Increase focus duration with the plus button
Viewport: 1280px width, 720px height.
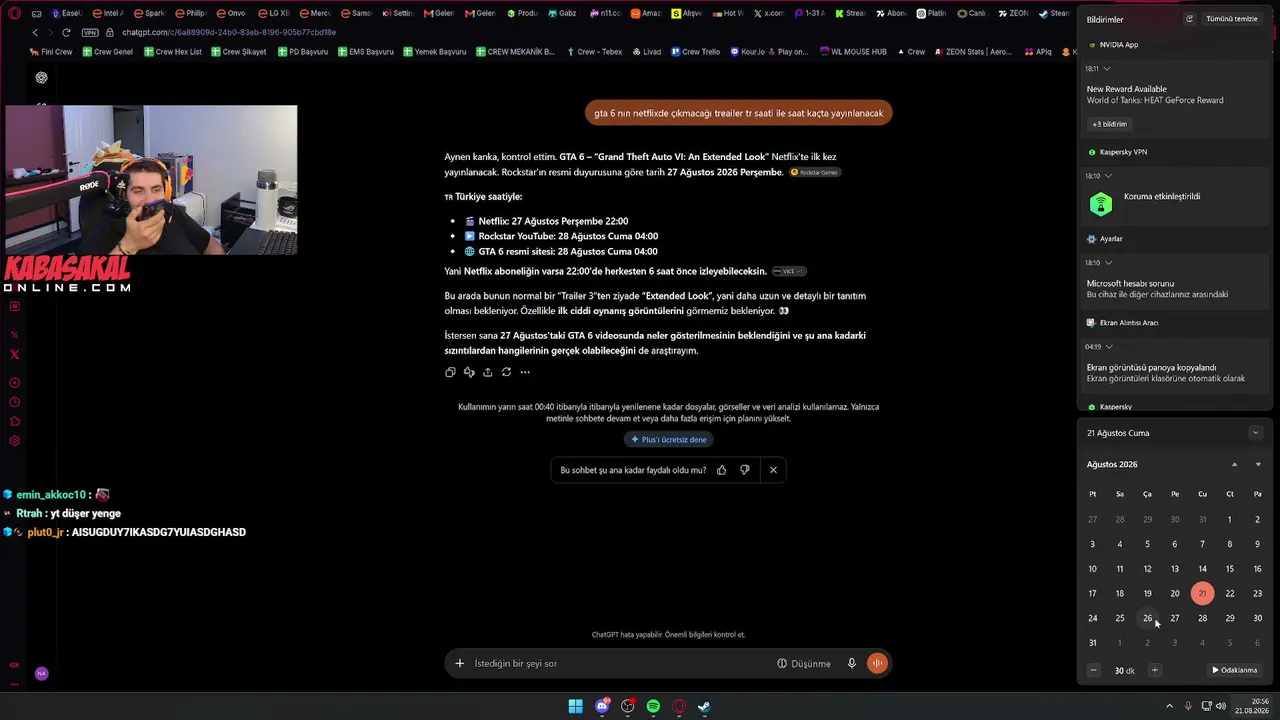[x=1155, y=670]
